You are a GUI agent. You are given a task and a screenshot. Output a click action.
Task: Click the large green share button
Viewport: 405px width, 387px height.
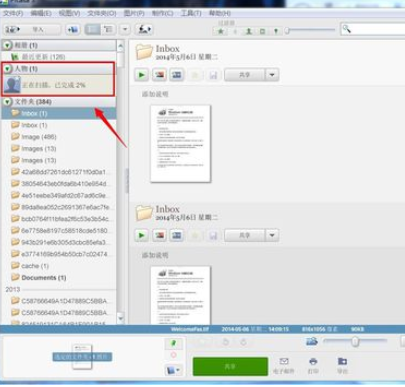pyautogui.click(x=230, y=366)
